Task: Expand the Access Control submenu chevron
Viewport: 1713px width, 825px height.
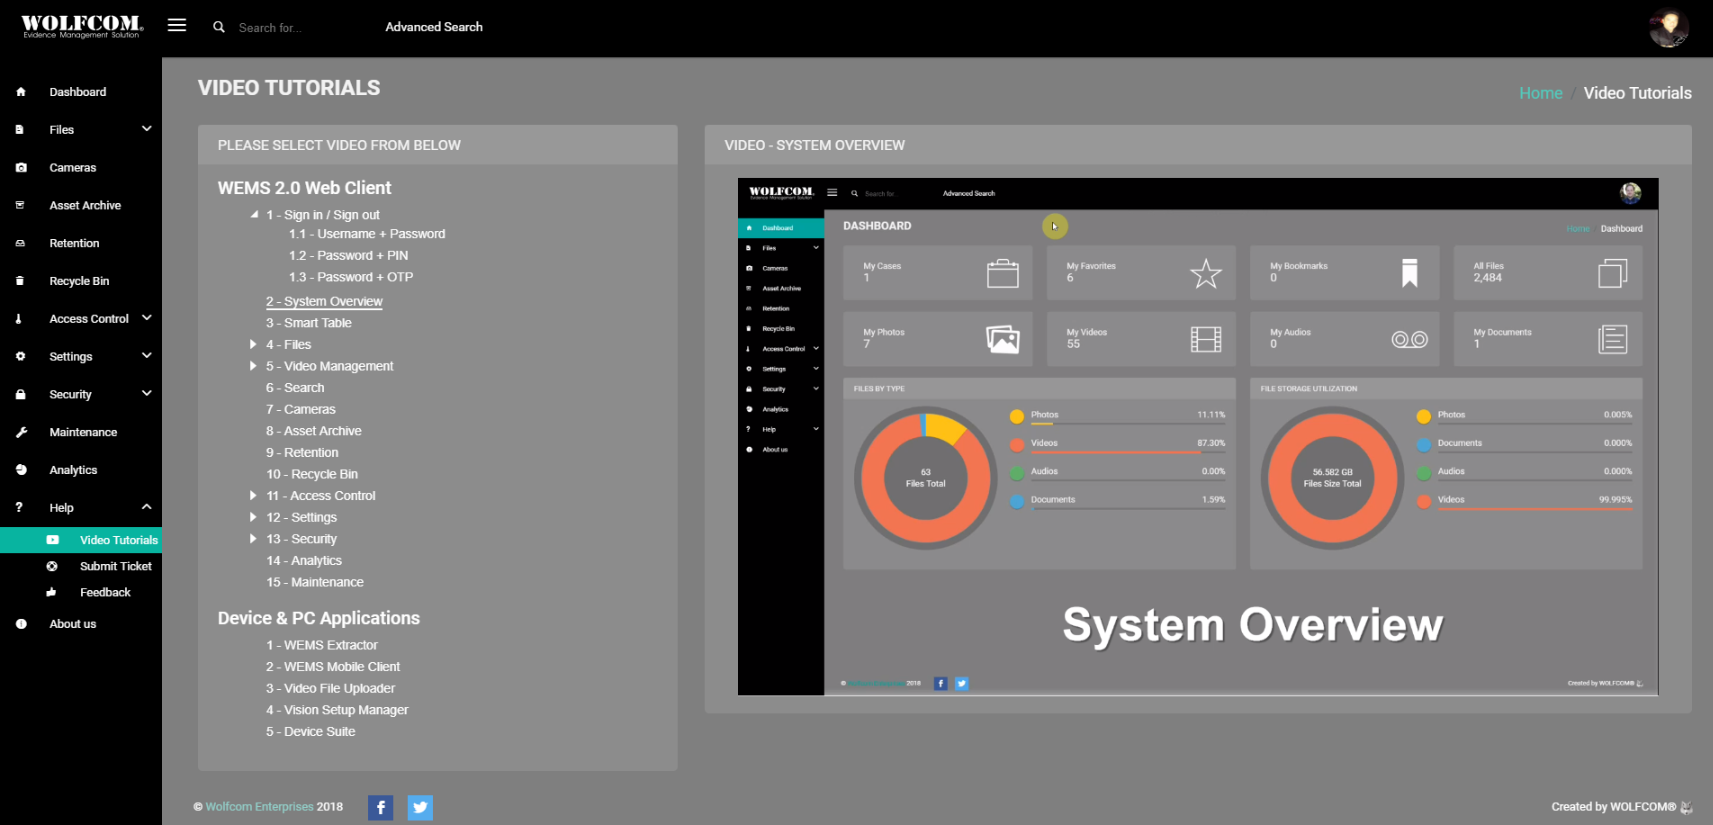Action: click(147, 318)
